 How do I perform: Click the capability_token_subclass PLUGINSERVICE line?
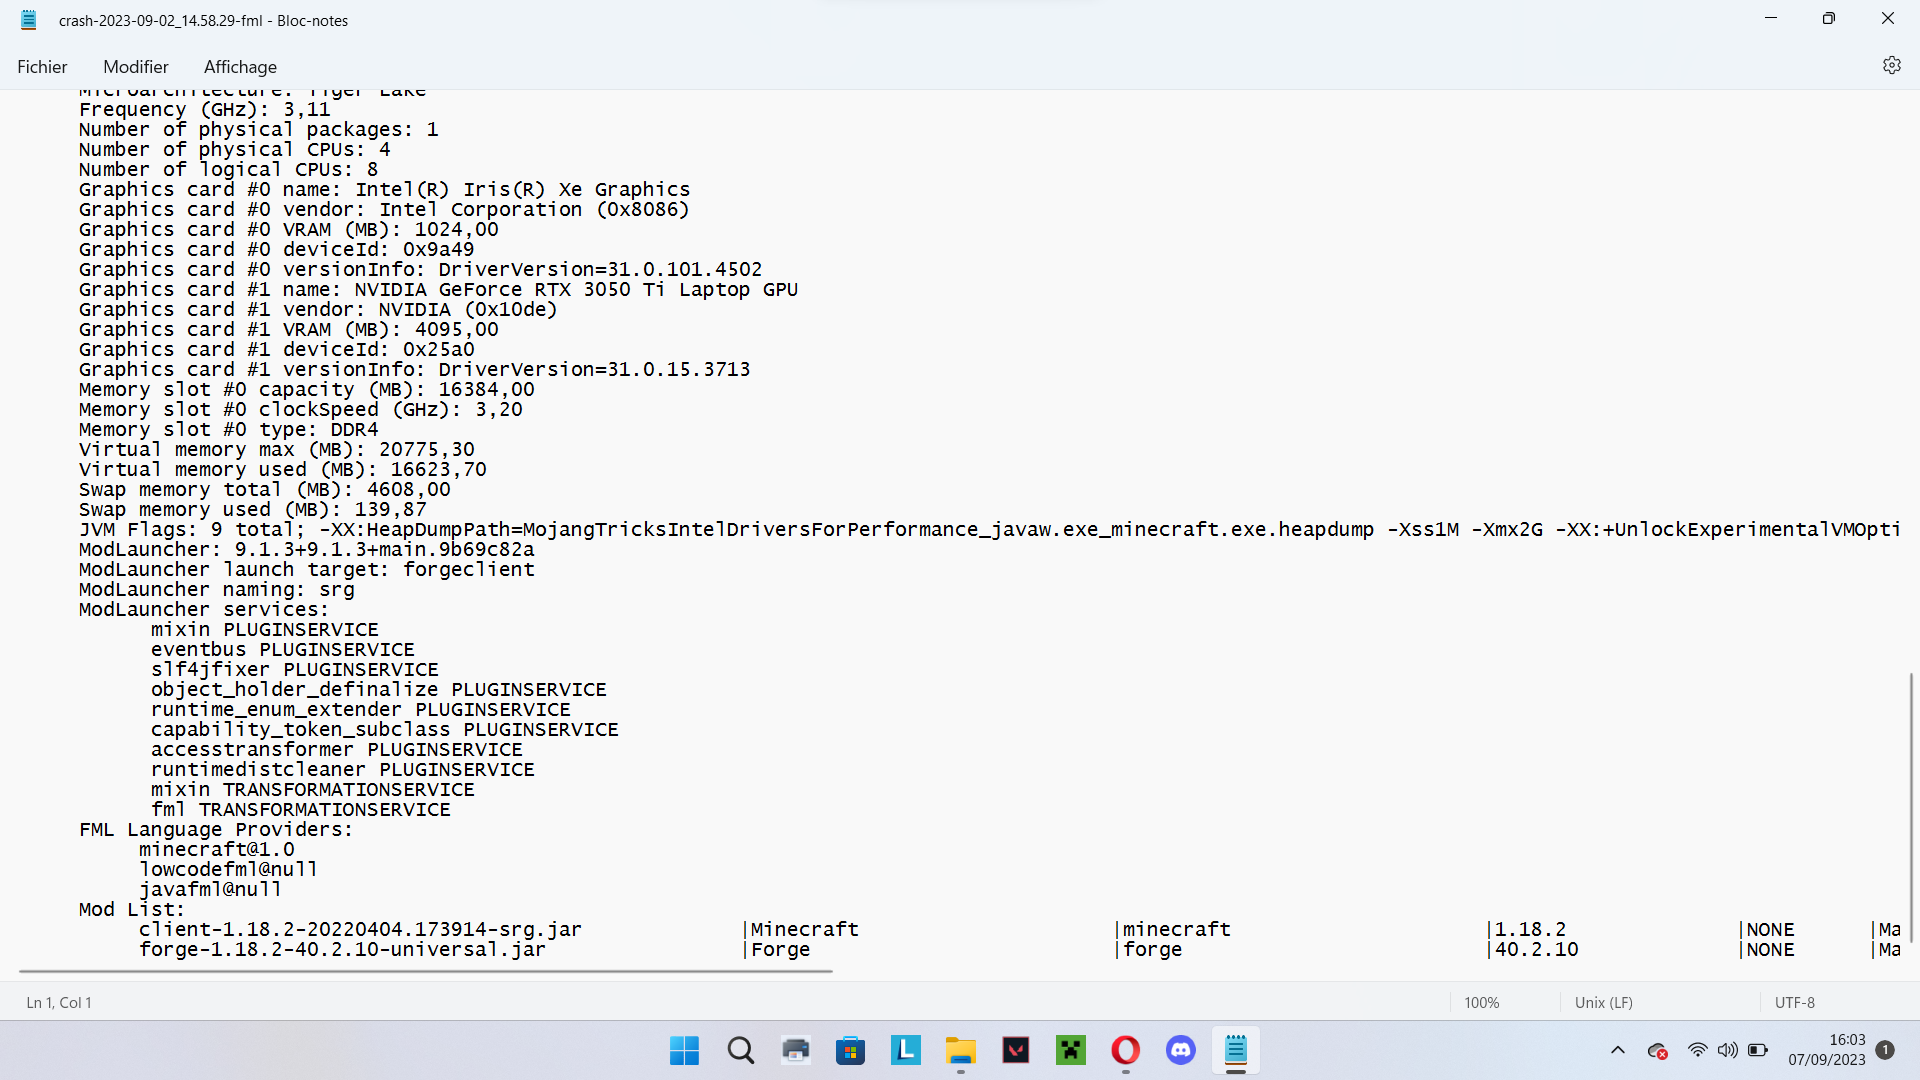point(385,730)
